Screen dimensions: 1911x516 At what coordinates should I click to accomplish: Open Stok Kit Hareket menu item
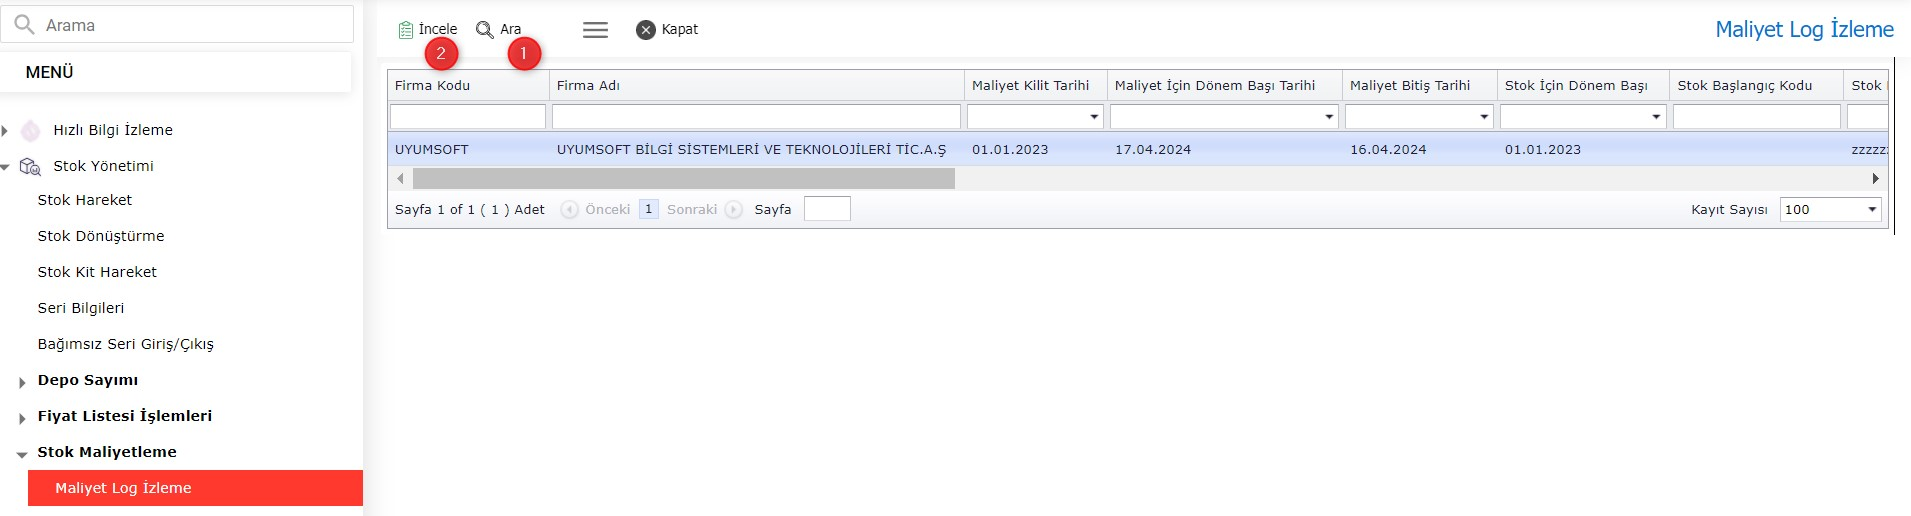coord(97,272)
